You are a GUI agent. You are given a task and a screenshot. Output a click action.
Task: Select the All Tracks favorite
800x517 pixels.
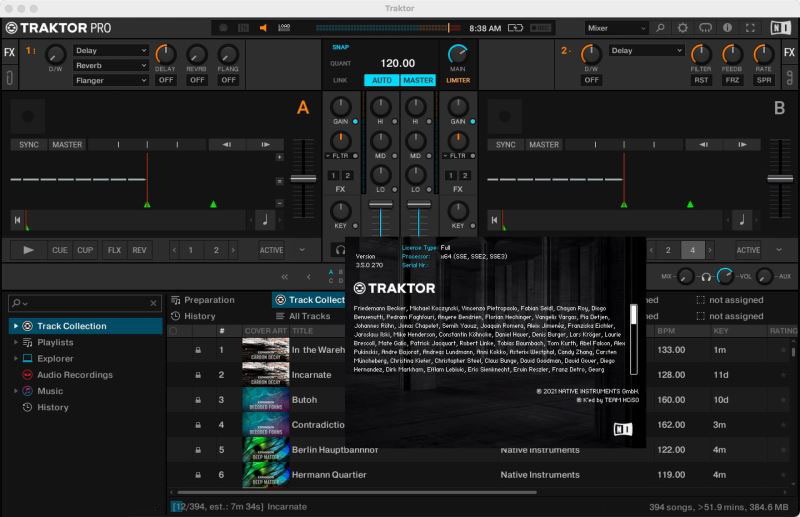click(303, 316)
